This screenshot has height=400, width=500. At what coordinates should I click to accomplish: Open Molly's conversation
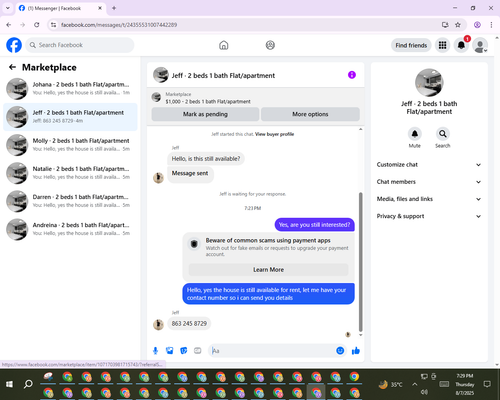pos(70,145)
